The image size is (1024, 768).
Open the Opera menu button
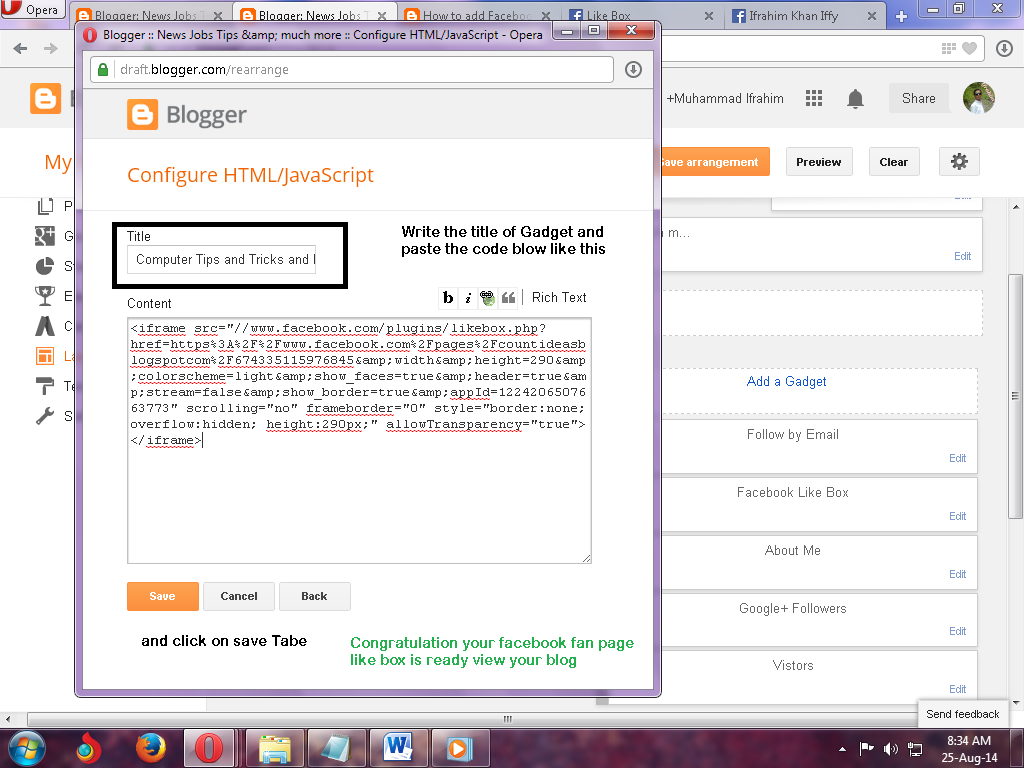coord(33,9)
